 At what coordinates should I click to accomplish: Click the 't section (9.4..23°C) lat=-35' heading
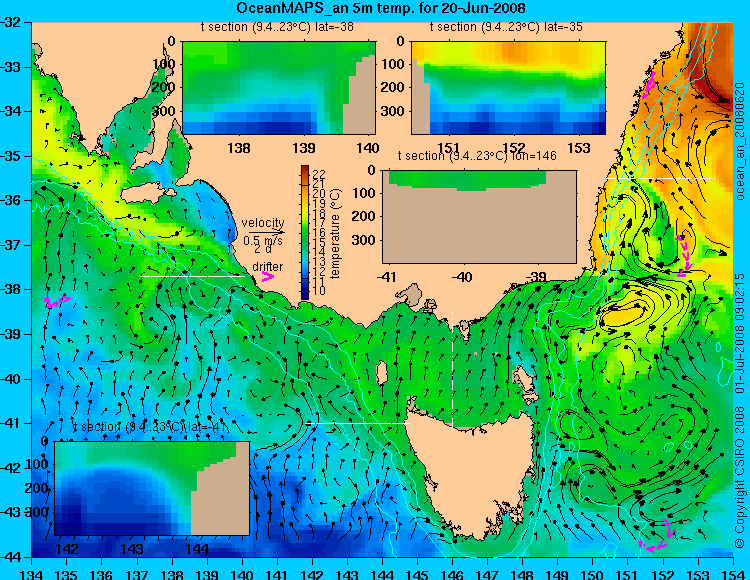click(506, 27)
